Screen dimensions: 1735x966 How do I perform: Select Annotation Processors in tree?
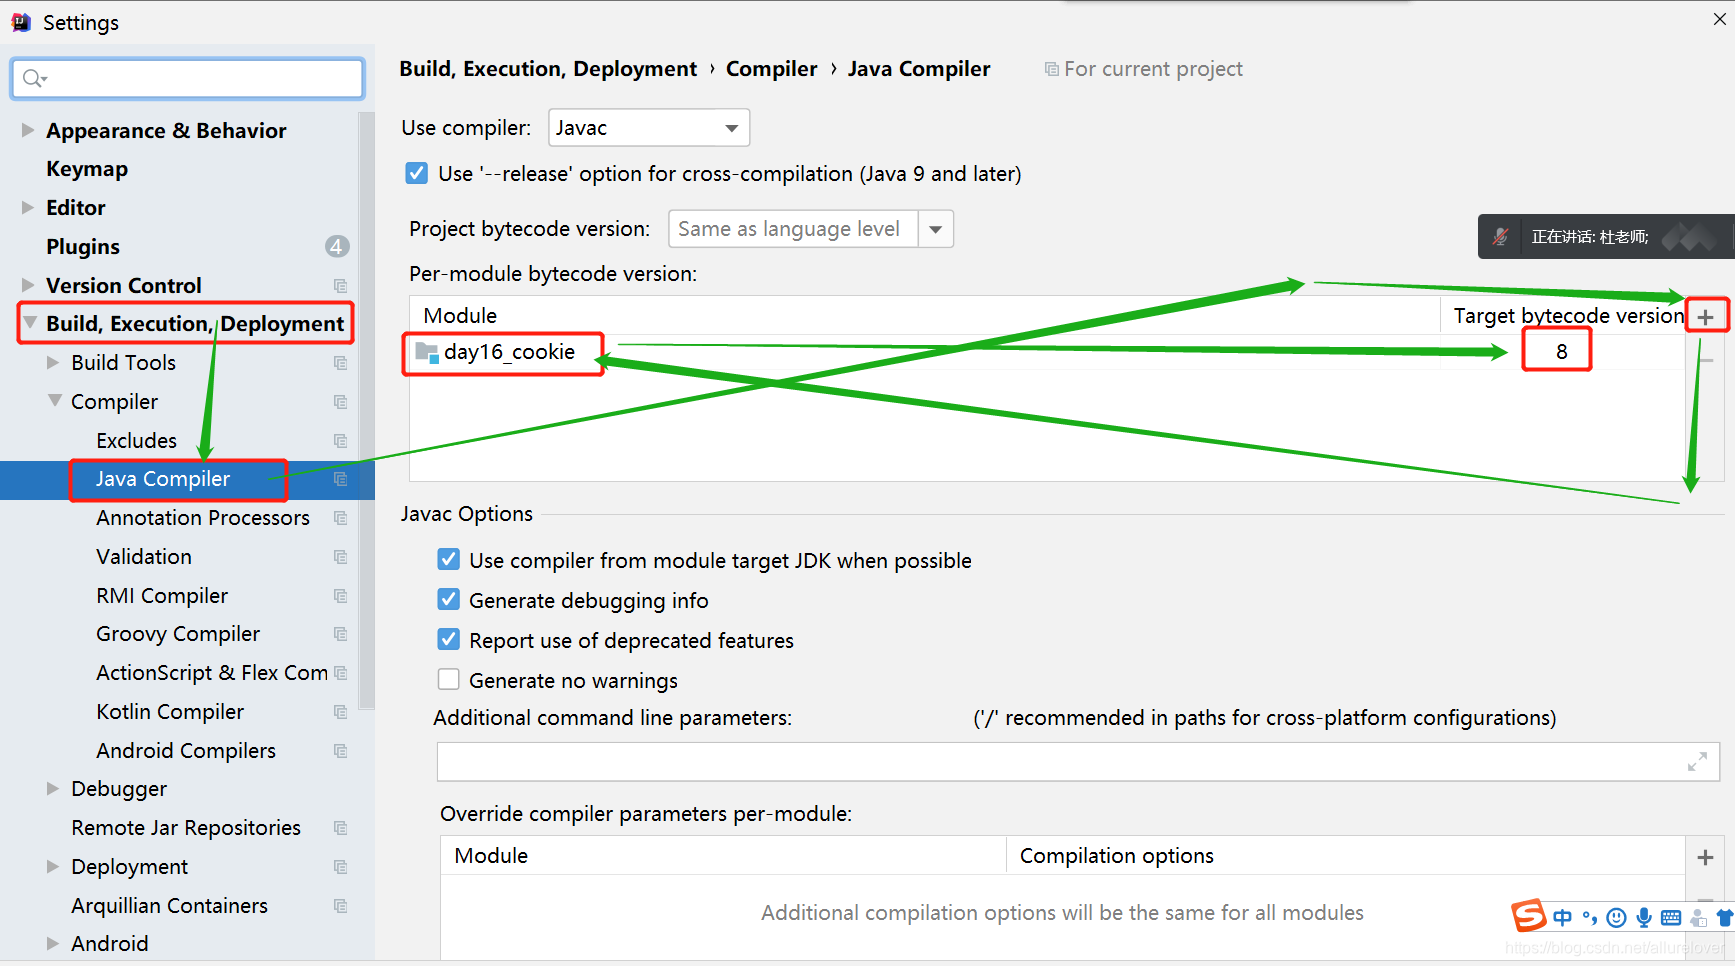click(x=203, y=518)
